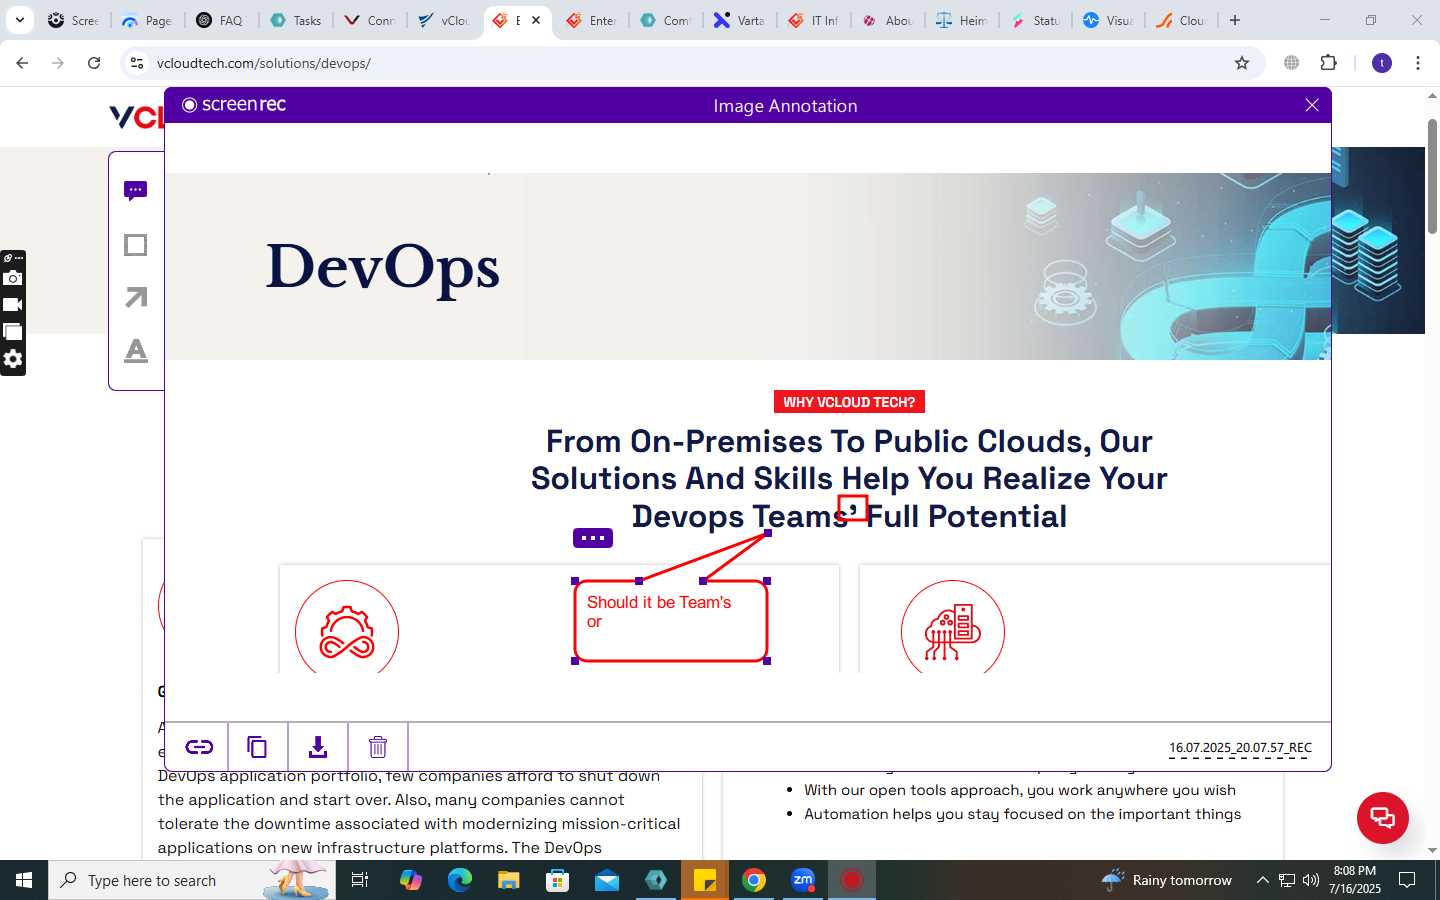
Task: Open the Windows Start menu
Action: [x=24, y=880]
